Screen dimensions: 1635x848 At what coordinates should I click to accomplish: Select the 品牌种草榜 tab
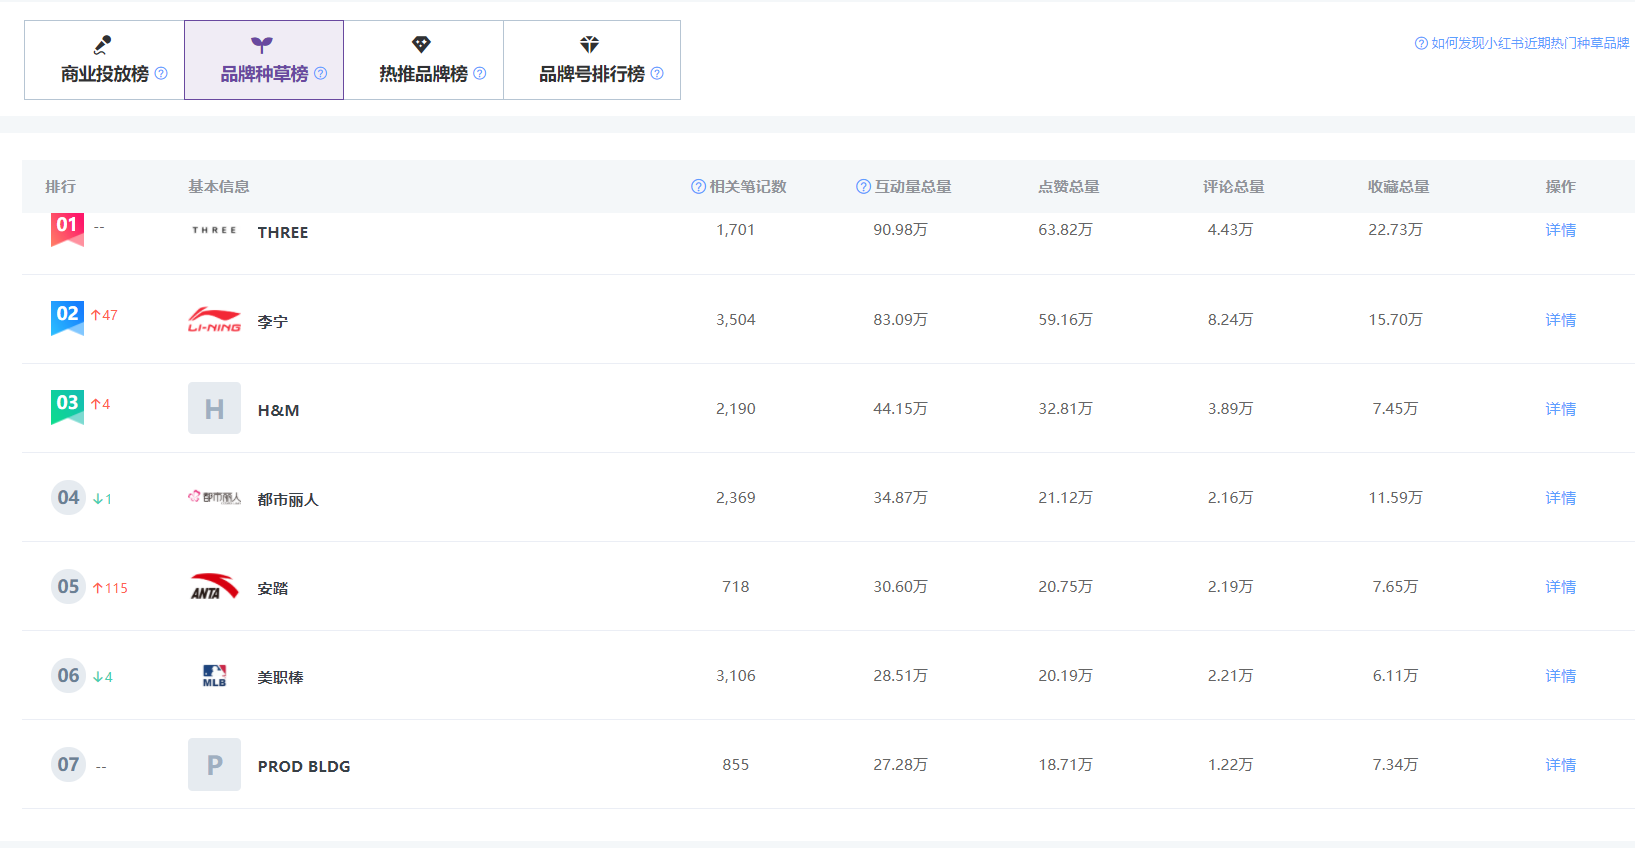click(x=264, y=60)
